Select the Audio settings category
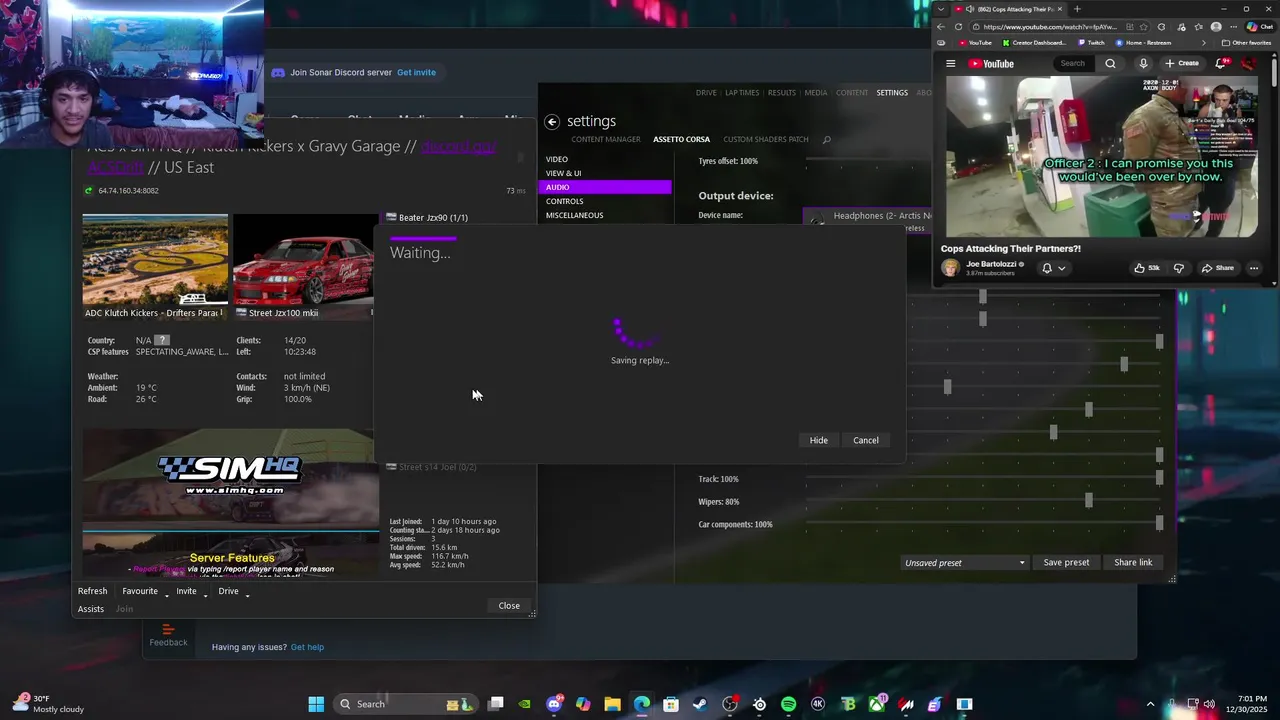 point(606,187)
